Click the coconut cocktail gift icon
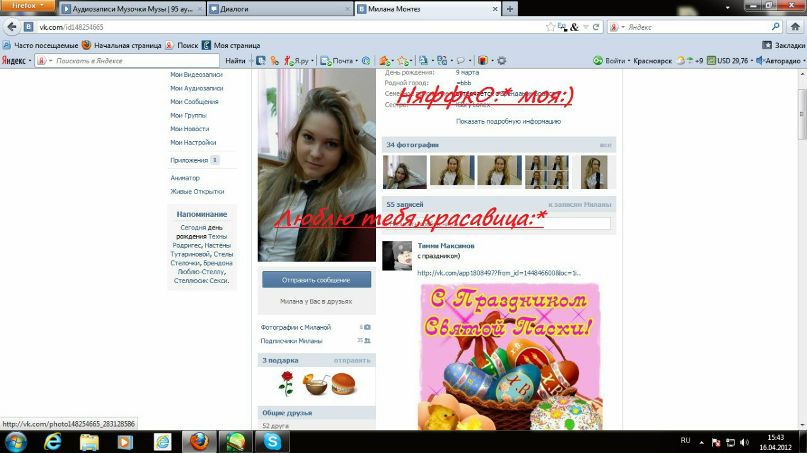The width and height of the screenshot is (807, 453). [315, 384]
